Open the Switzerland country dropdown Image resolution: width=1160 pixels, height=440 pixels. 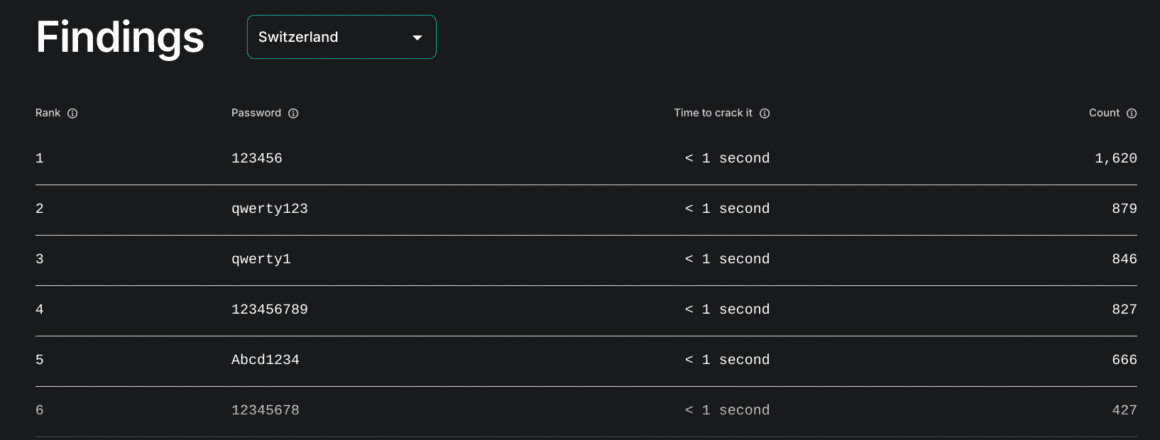(342, 37)
